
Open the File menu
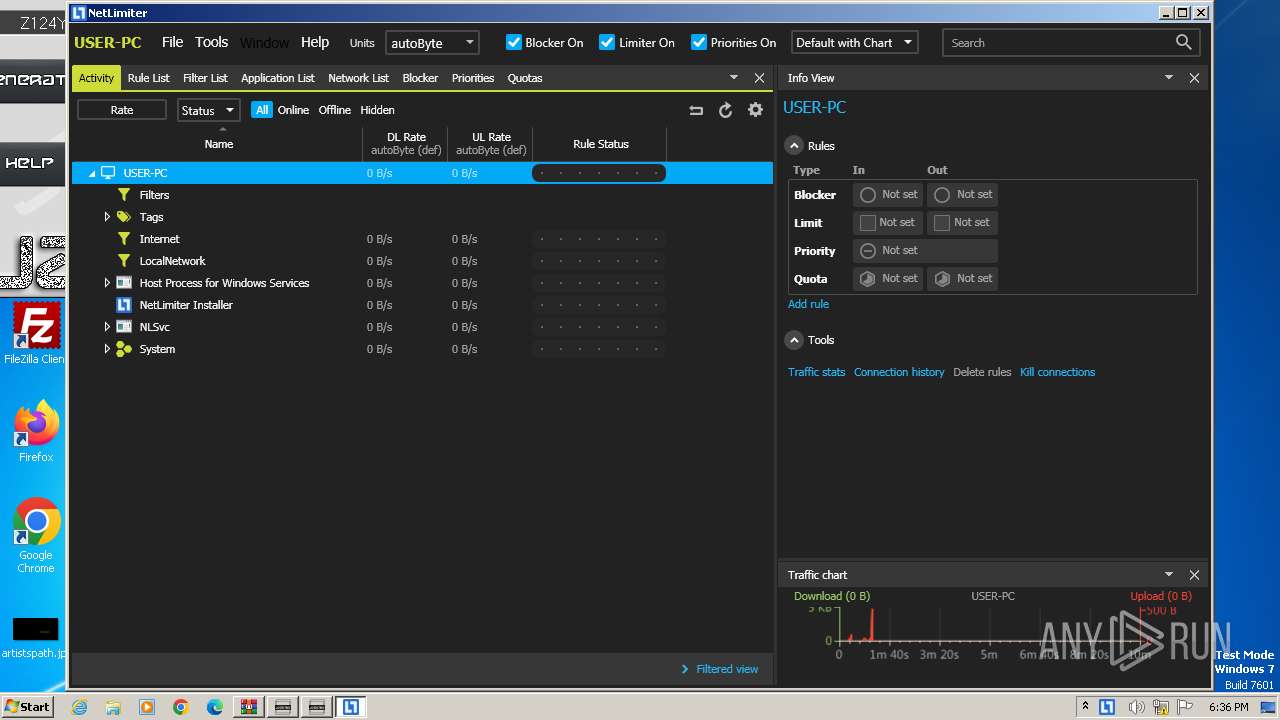(173, 42)
